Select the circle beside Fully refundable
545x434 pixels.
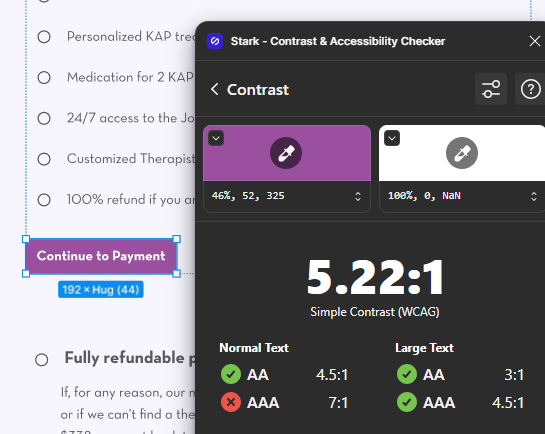(42, 360)
